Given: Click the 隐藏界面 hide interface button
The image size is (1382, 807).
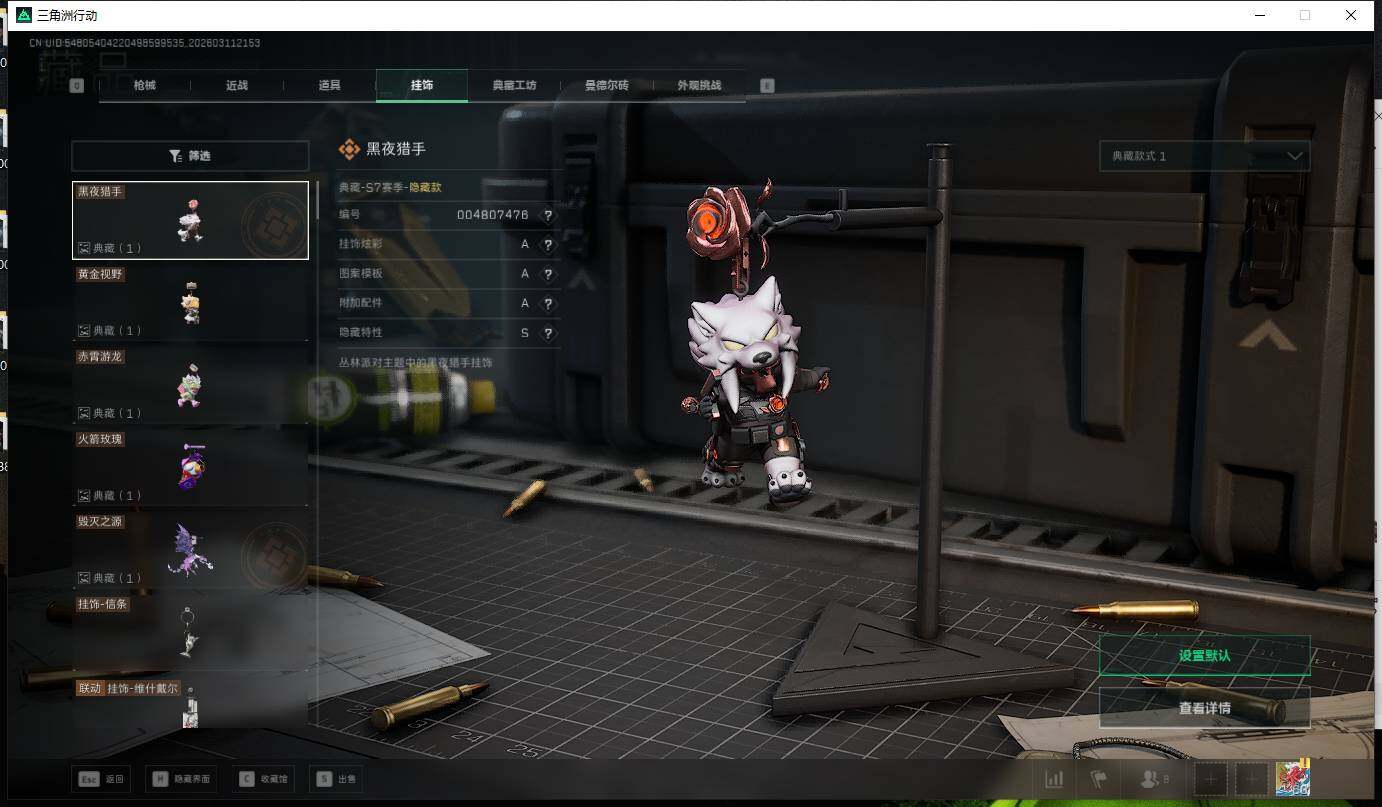Looking at the screenshot, I should coord(182,779).
